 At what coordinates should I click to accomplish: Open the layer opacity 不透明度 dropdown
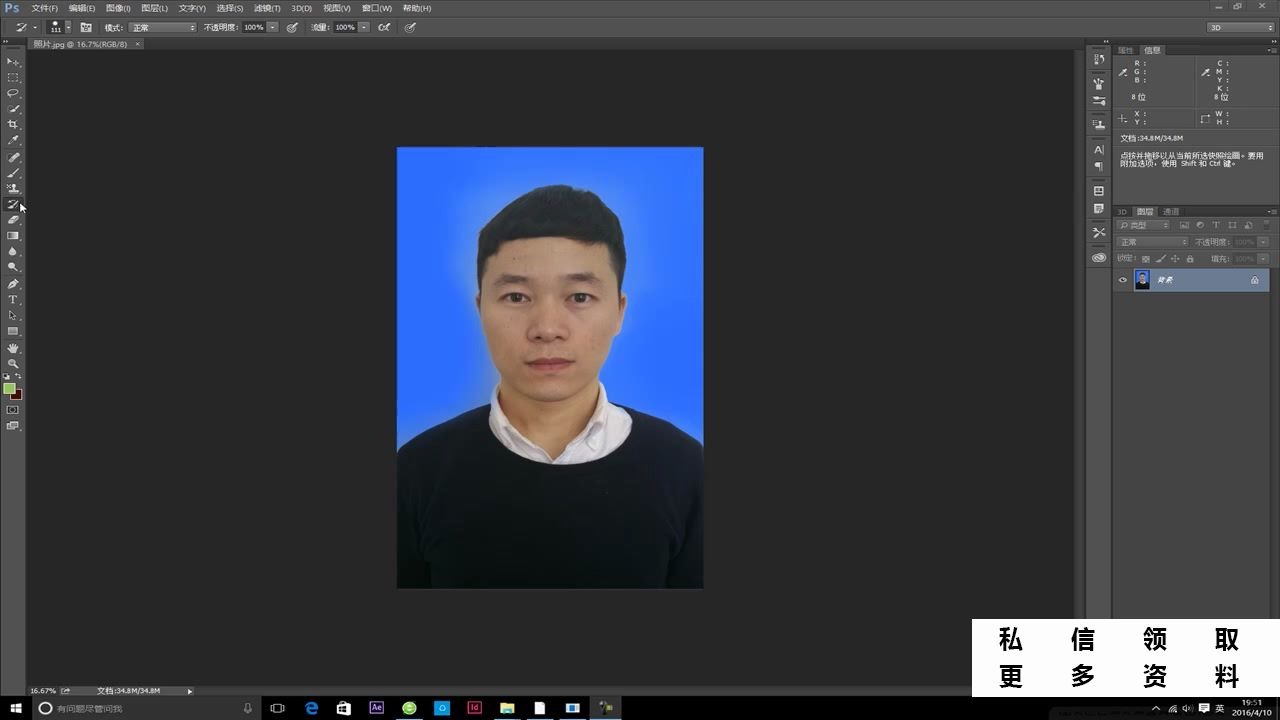tap(1261, 242)
